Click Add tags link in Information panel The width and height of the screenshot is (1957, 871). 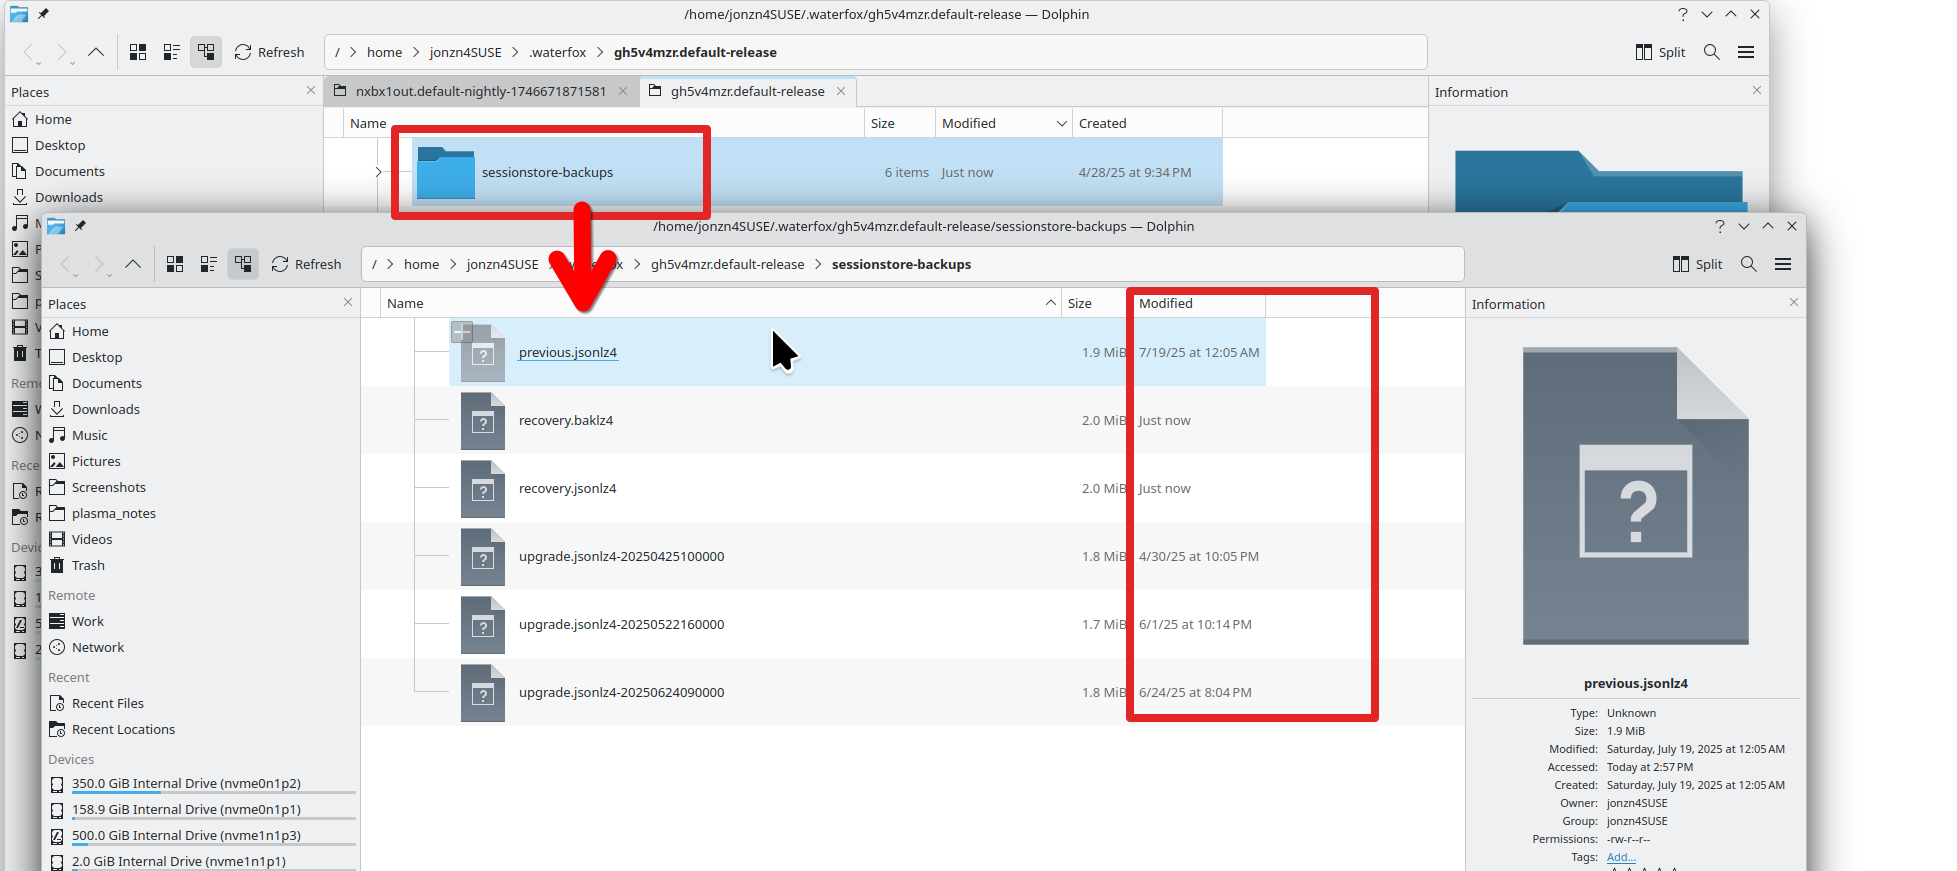point(1621,857)
